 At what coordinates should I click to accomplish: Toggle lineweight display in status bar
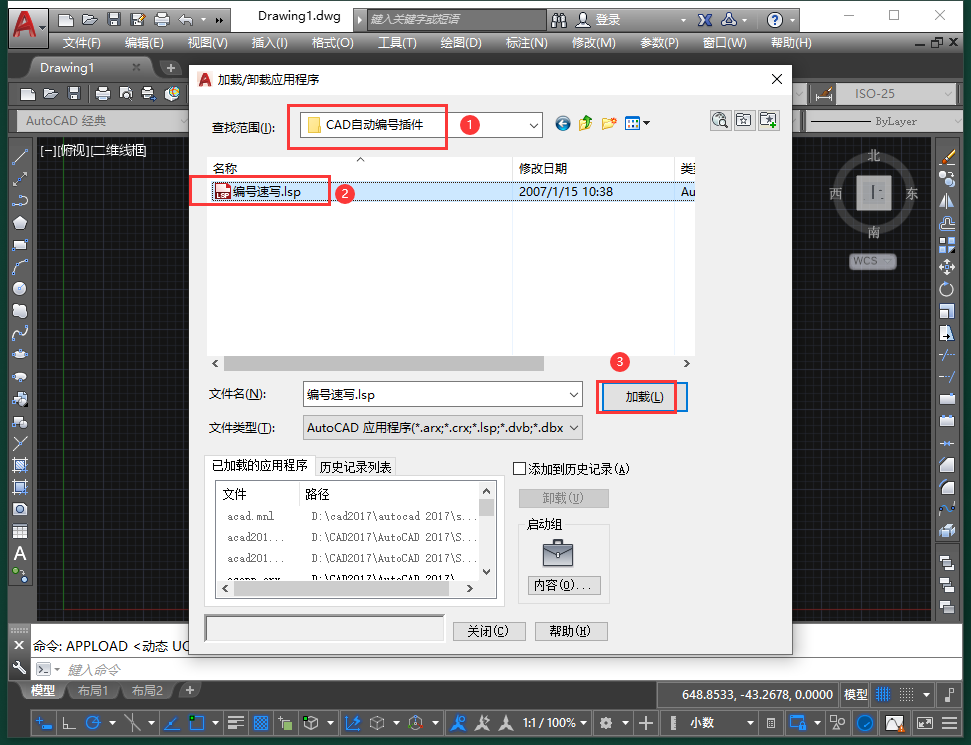click(x=236, y=723)
